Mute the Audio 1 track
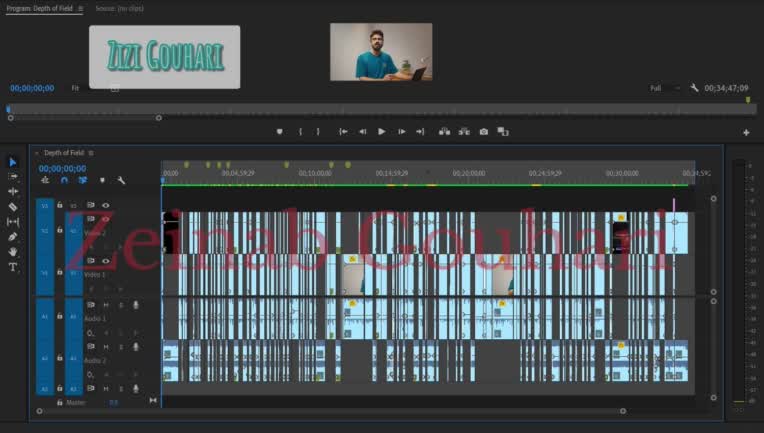The width and height of the screenshot is (764, 433). click(106, 305)
